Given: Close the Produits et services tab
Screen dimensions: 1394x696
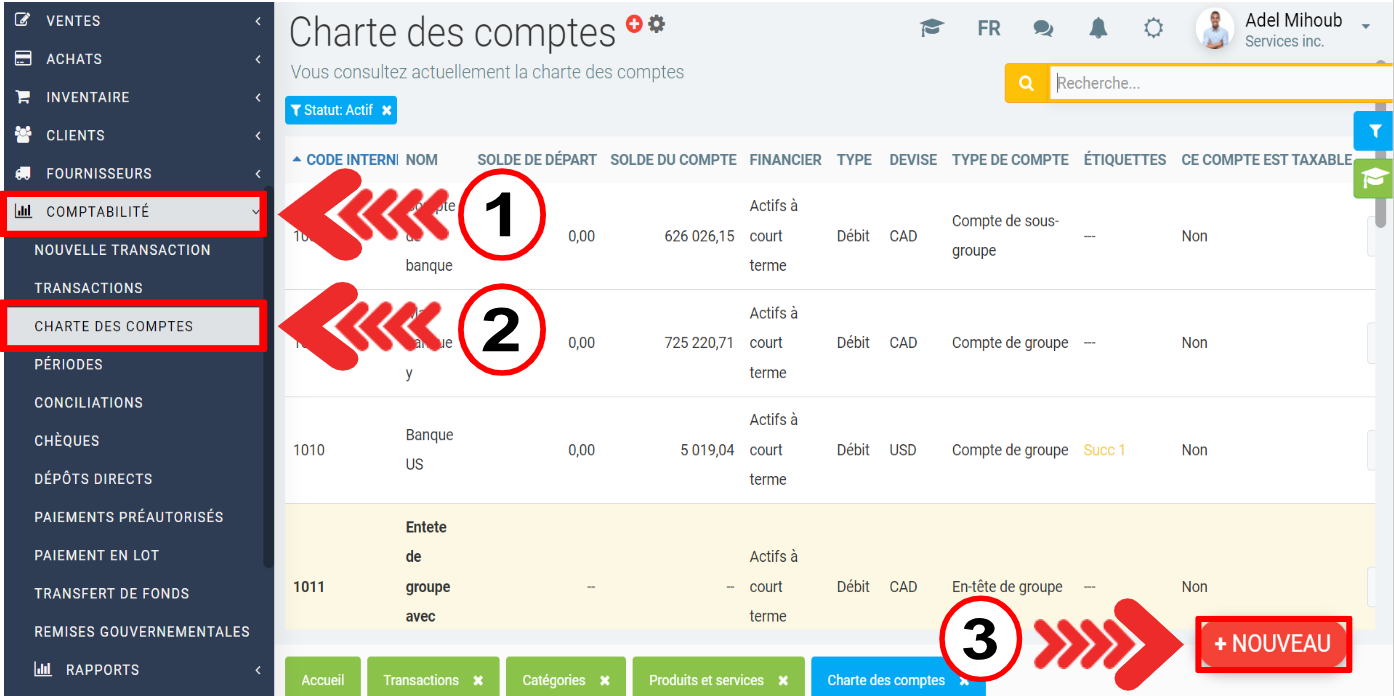Looking at the screenshot, I should [x=783, y=680].
